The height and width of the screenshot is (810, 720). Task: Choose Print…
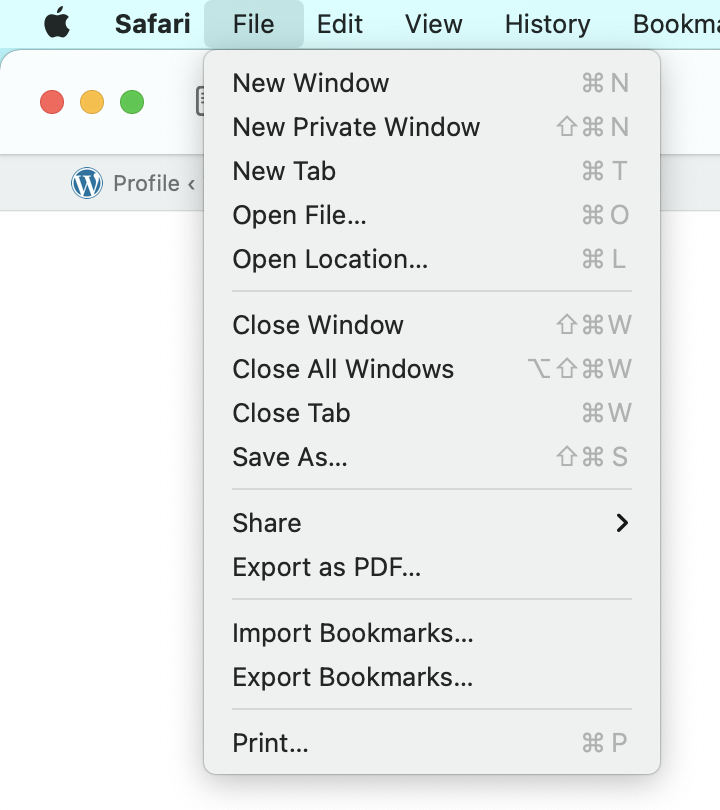coord(432,743)
